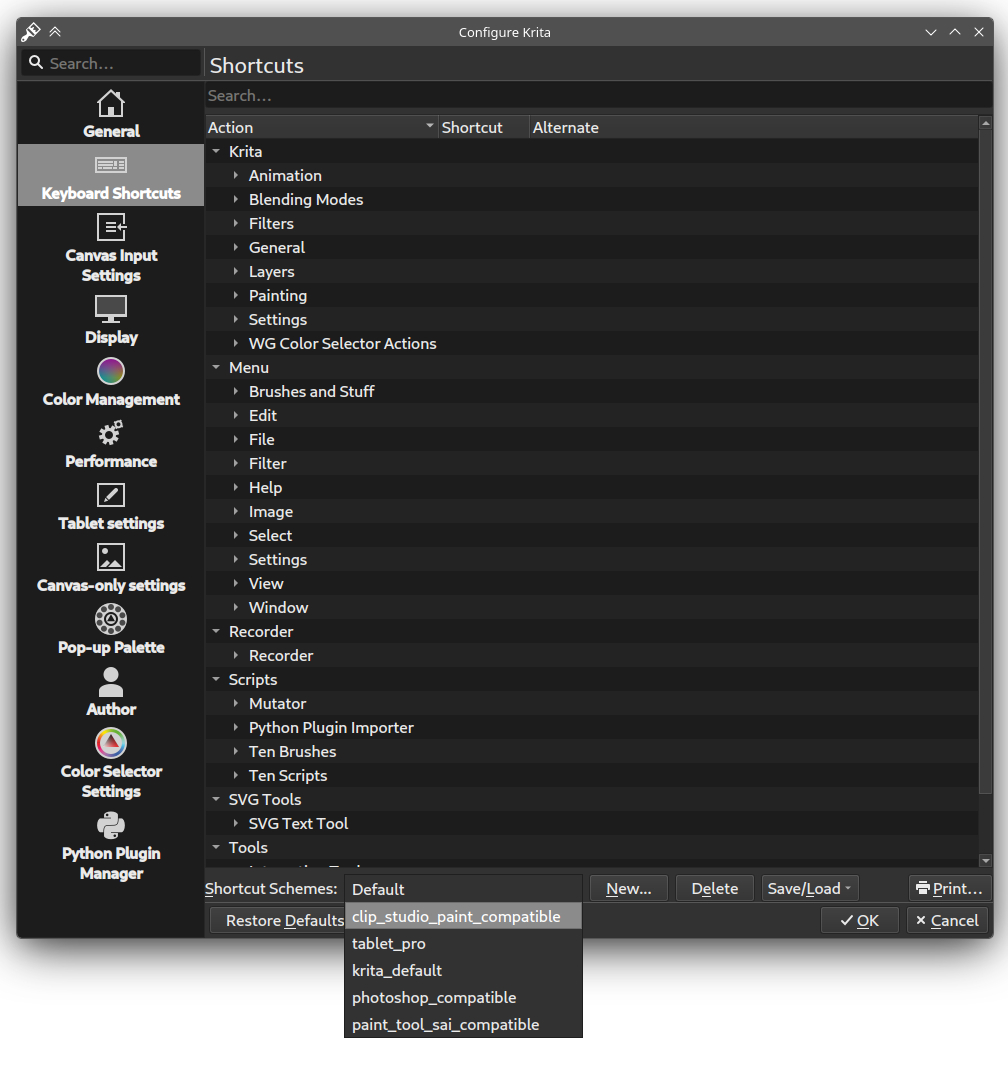Open Pop-up Palette wheel icon

[111, 619]
